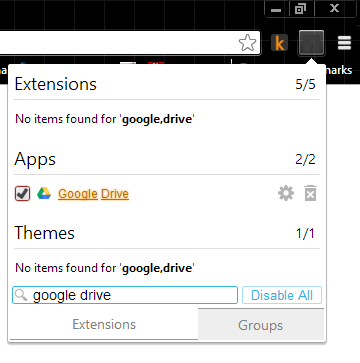Viewport: 360px width, 363px height.
Task: Open the Google Drive app link
Action: tap(93, 194)
